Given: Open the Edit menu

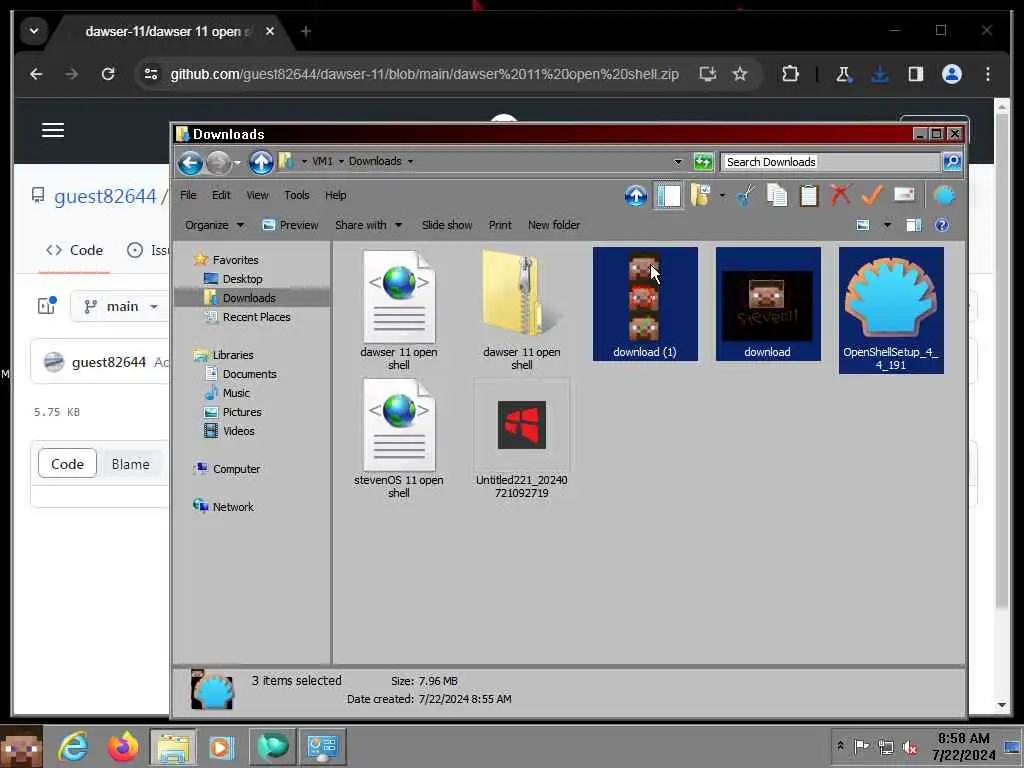Looking at the screenshot, I should coord(221,195).
